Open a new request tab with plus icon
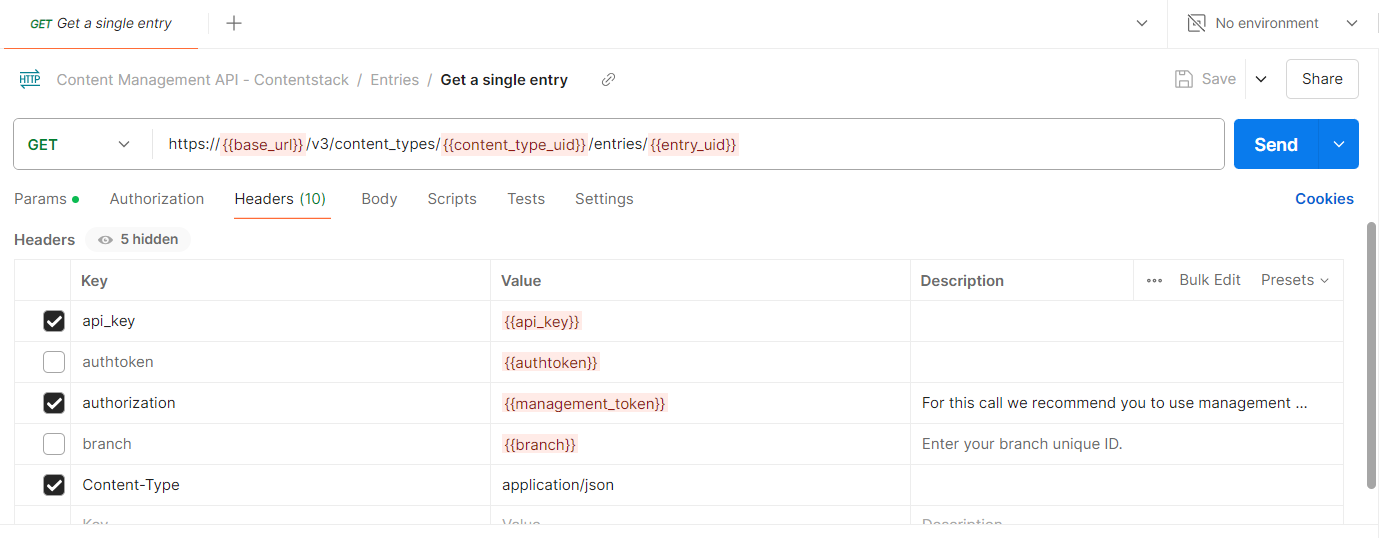This screenshot has width=1379, height=538. pos(234,23)
